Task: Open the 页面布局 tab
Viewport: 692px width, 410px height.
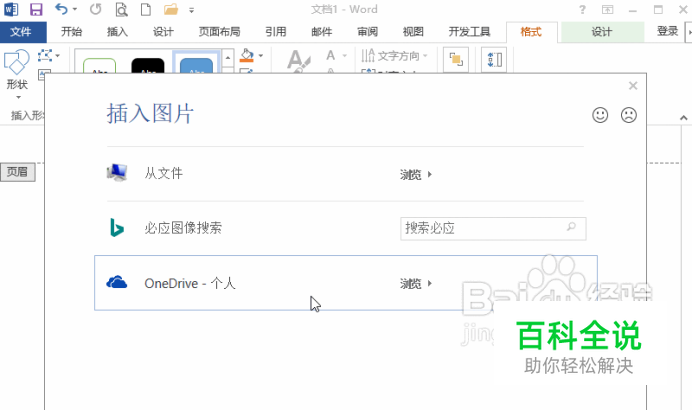Action: click(219, 32)
